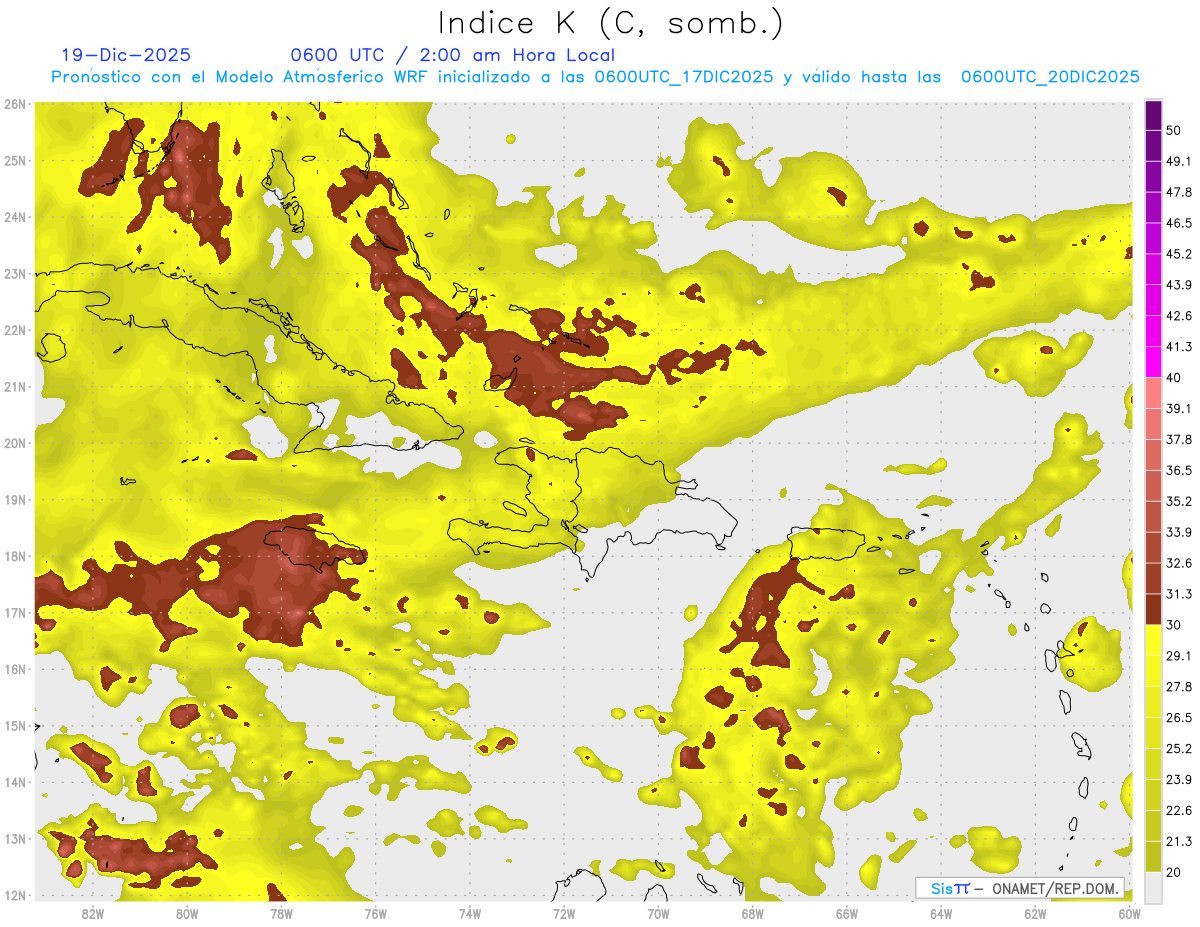Click the '20N' latitude label
The height and width of the screenshot is (927, 1200).
pos(14,443)
